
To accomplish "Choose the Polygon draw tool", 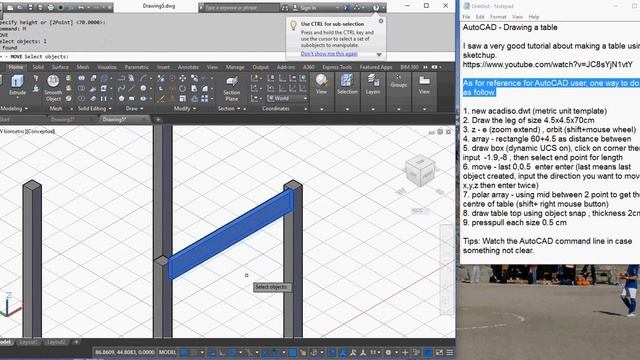I will coord(121,98).
